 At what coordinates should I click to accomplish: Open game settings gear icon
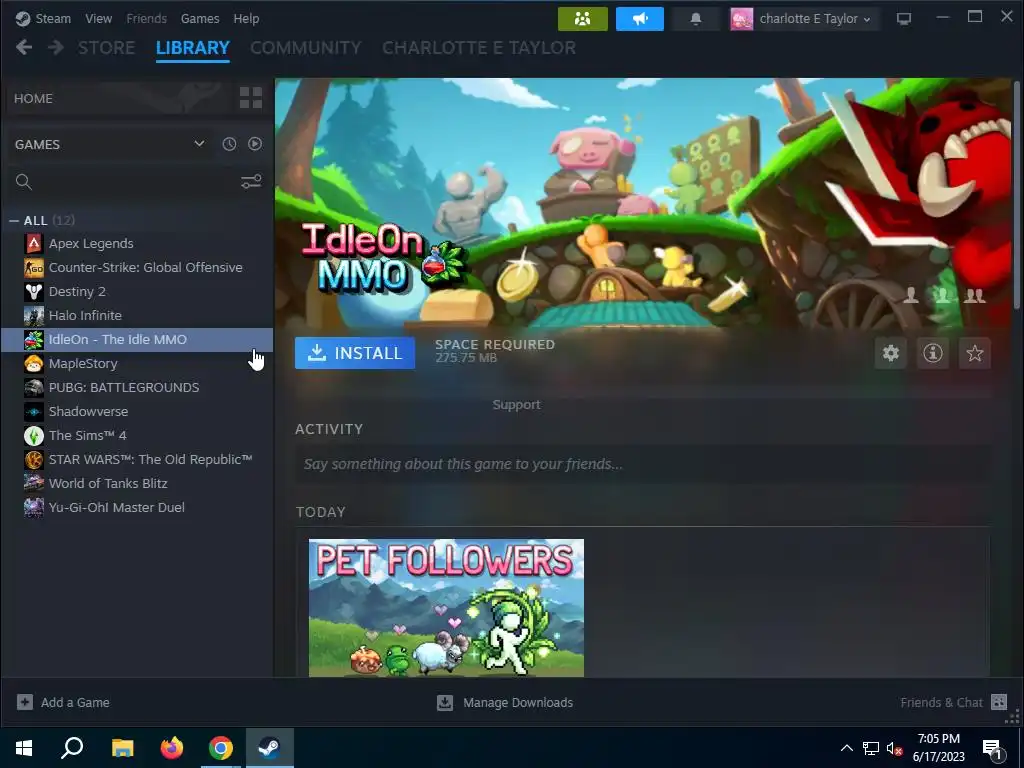[x=891, y=353]
